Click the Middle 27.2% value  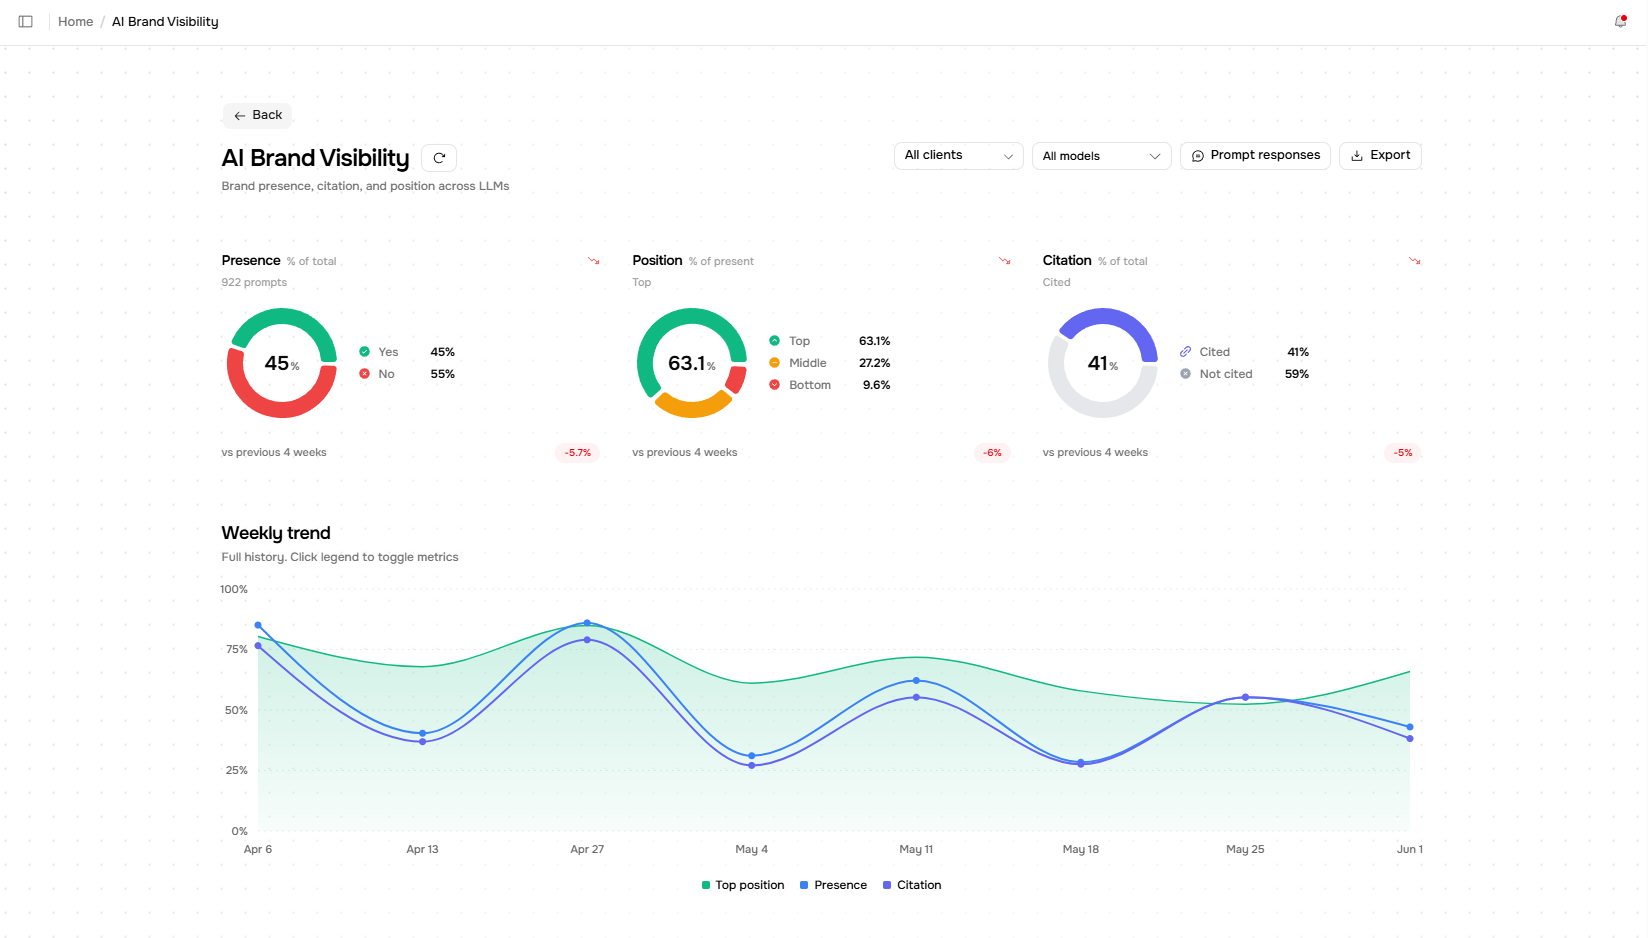(874, 363)
